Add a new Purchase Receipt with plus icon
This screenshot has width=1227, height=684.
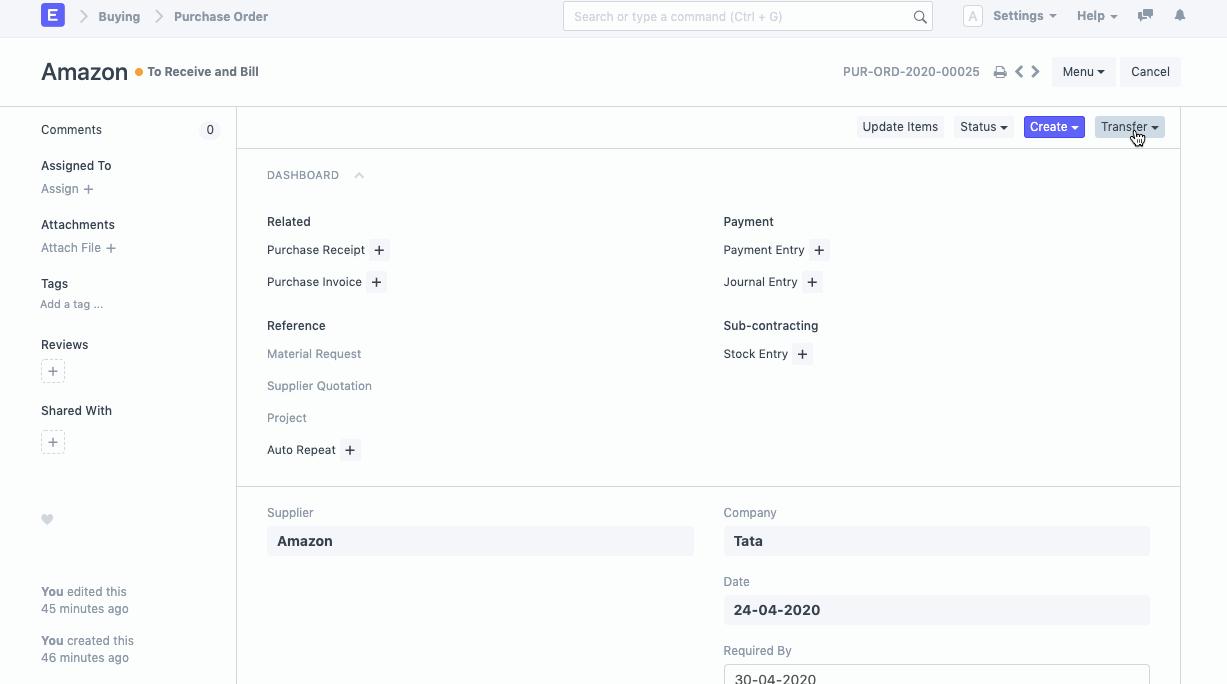[x=379, y=250]
